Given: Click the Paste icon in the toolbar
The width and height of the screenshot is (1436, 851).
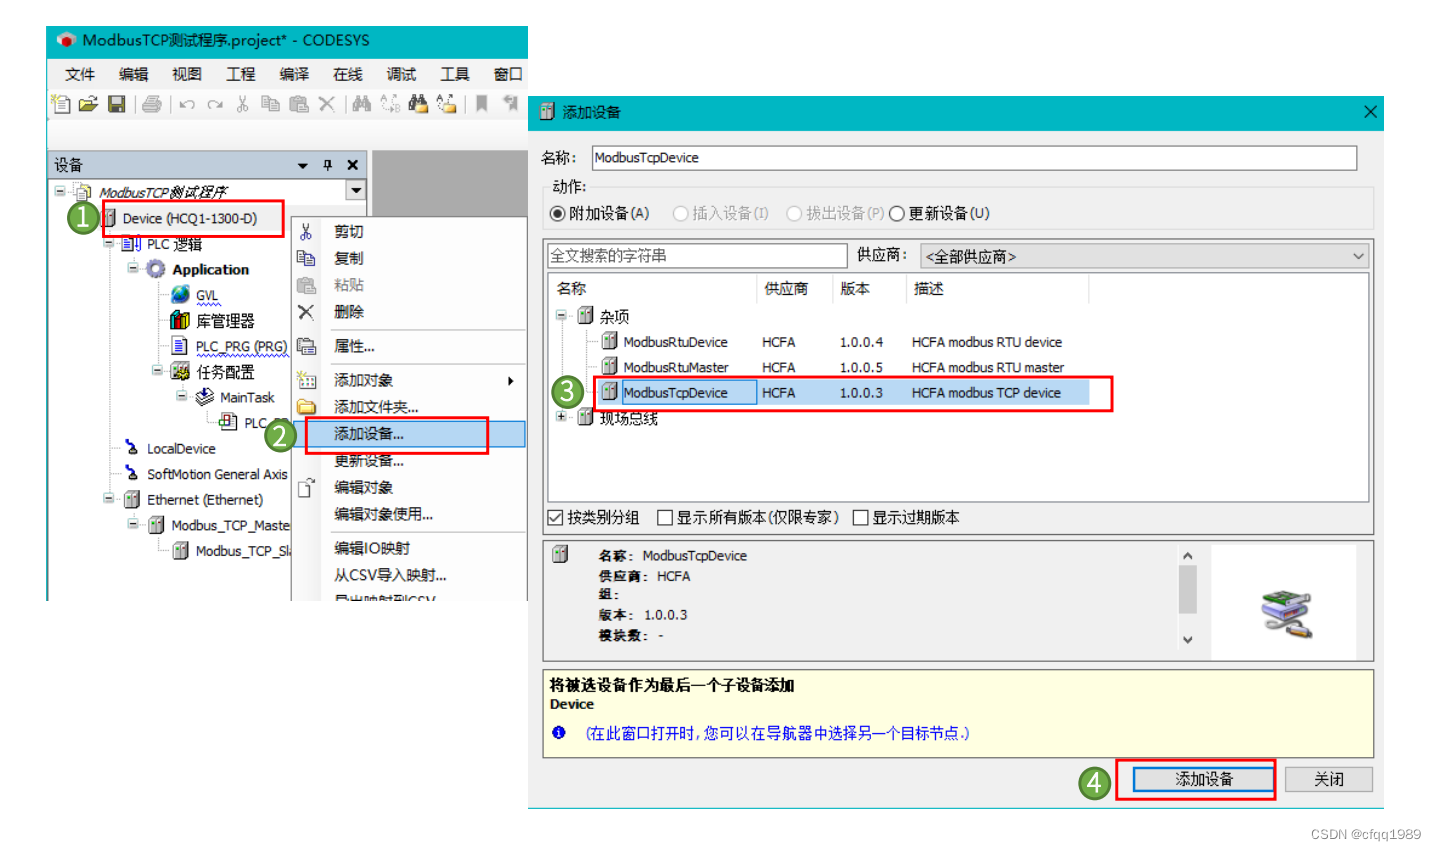Looking at the screenshot, I should tap(298, 103).
